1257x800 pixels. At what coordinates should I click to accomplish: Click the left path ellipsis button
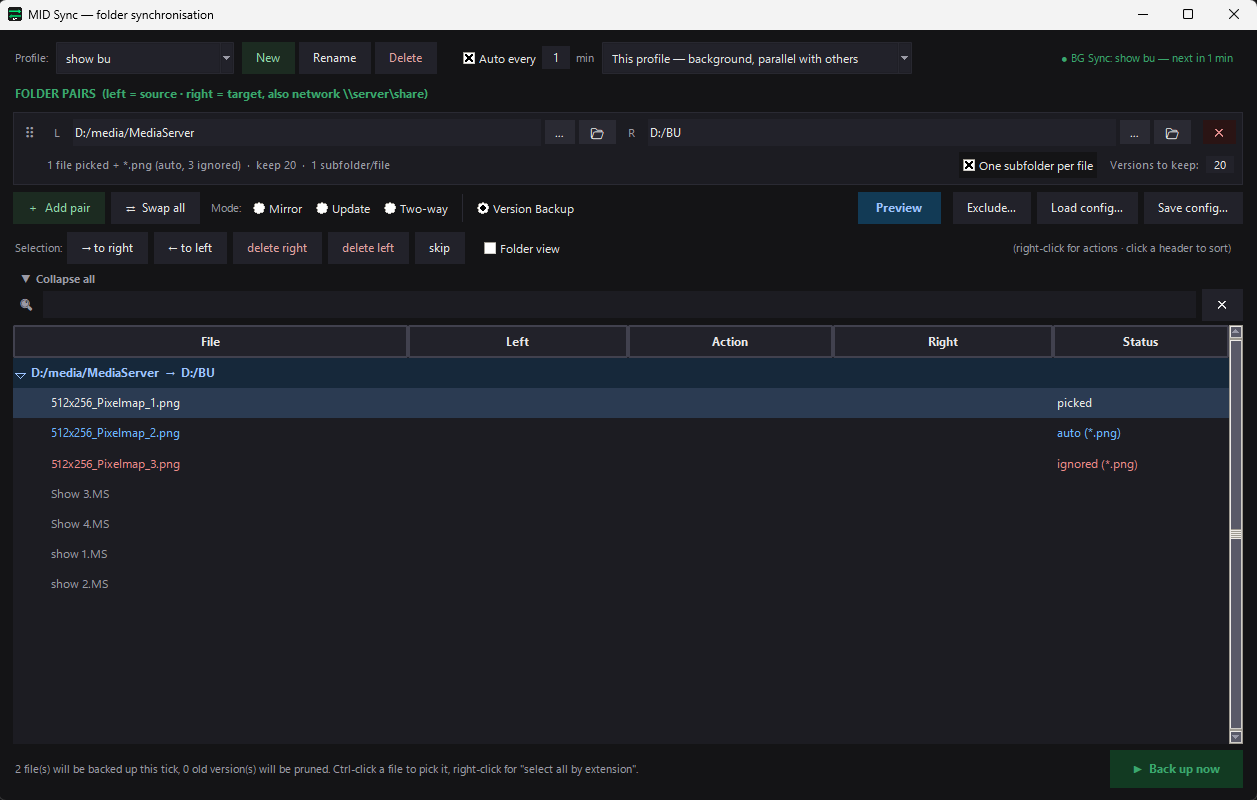559,133
